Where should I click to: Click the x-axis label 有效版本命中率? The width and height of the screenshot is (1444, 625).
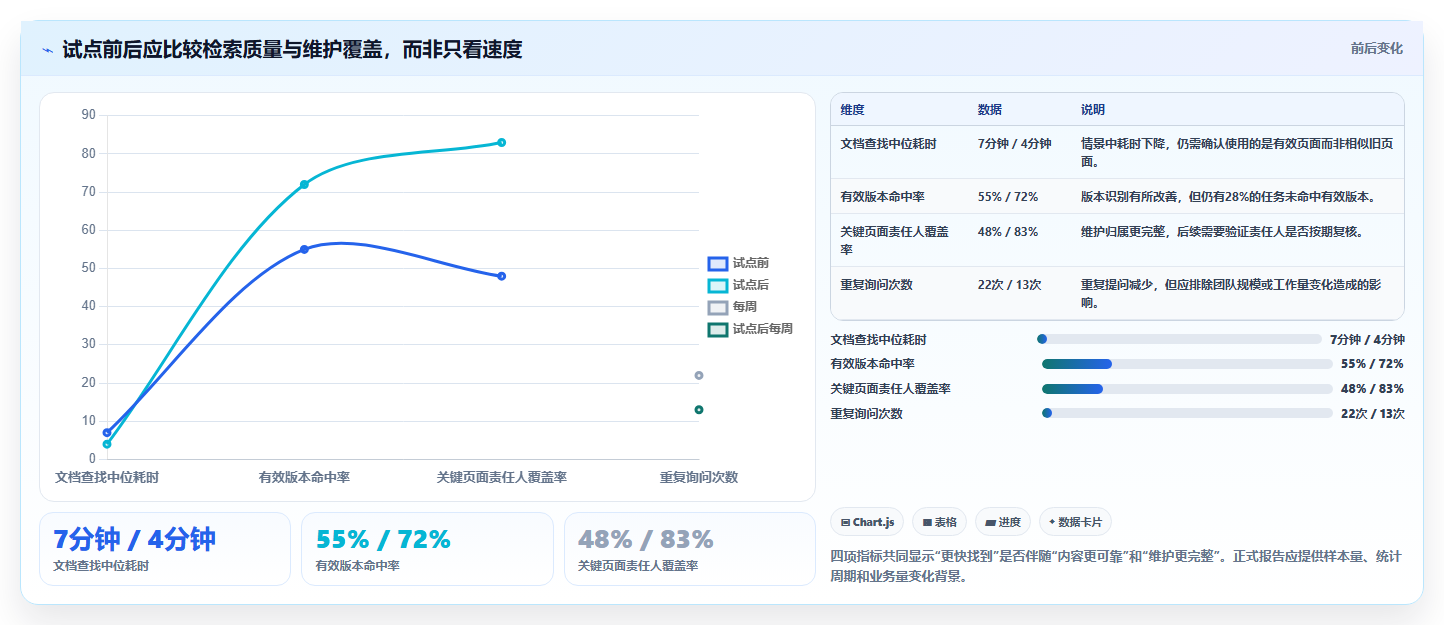point(304,478)
